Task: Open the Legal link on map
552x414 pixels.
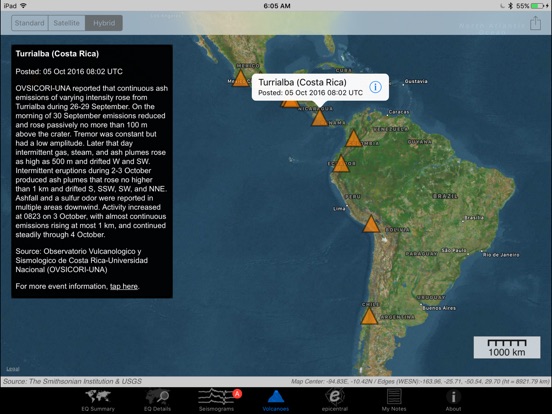Action: [x=13, y=369]
